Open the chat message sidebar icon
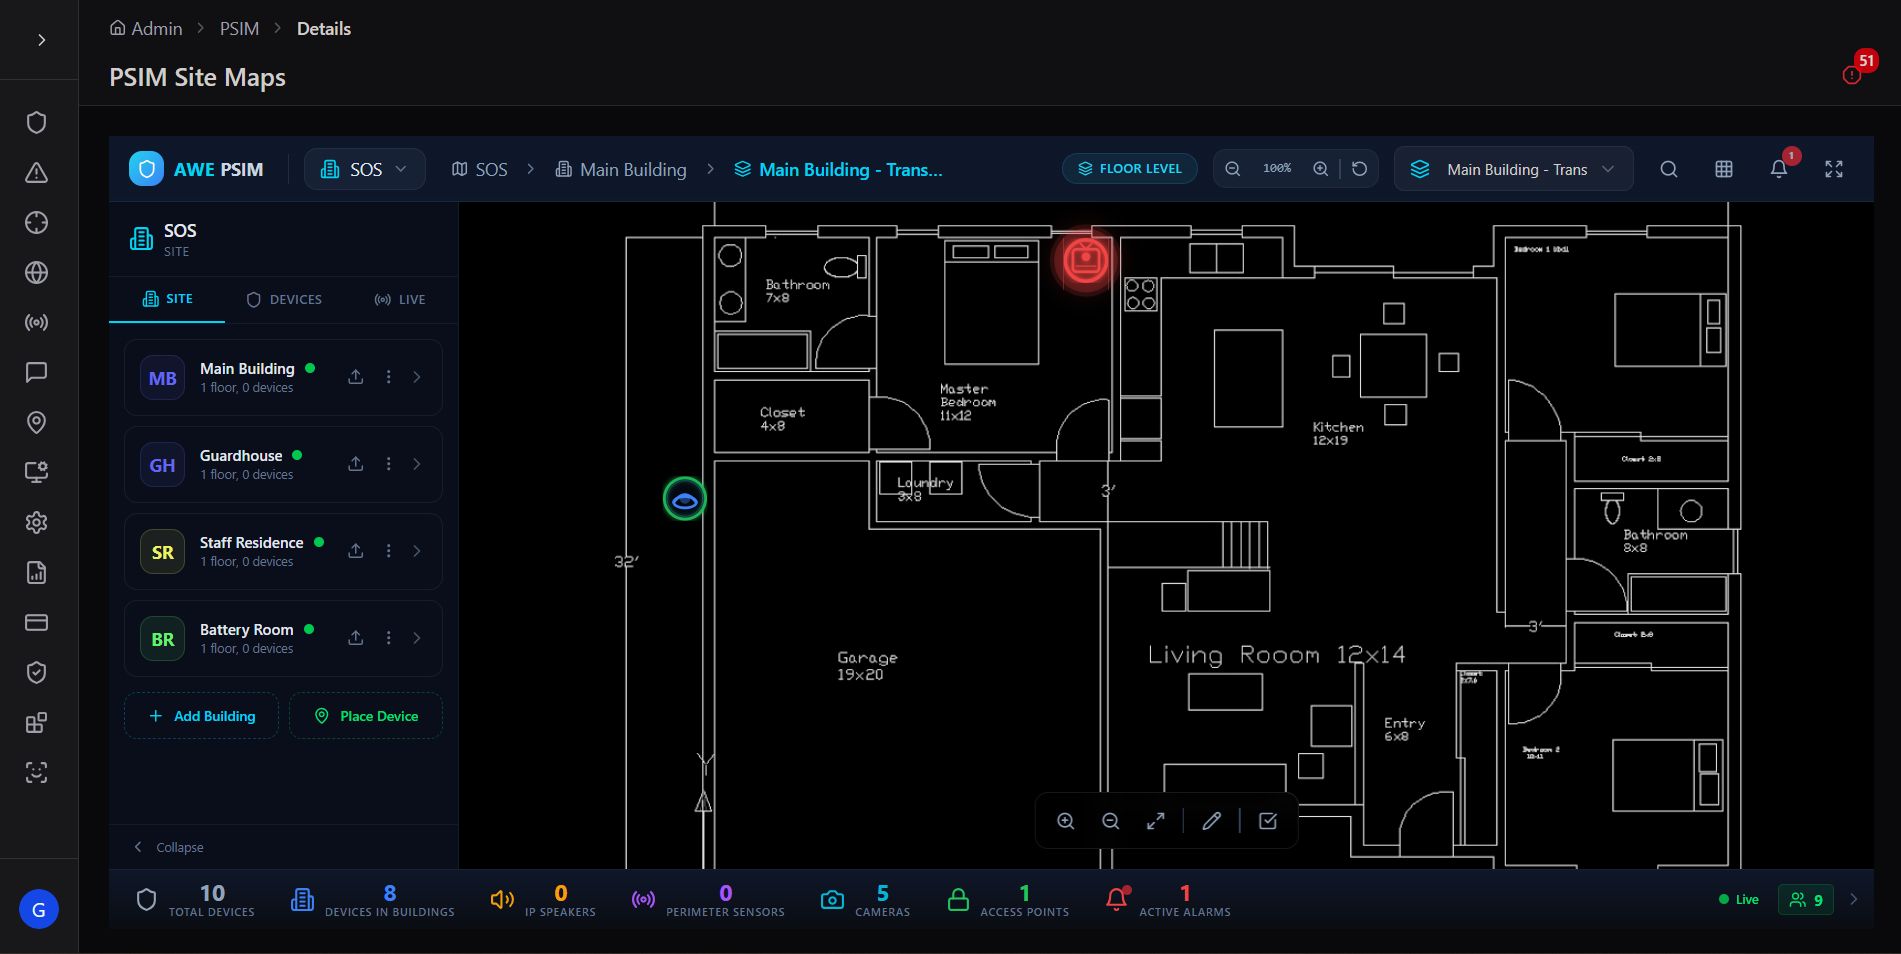1901x954 pixels. [x=37, y=373]
